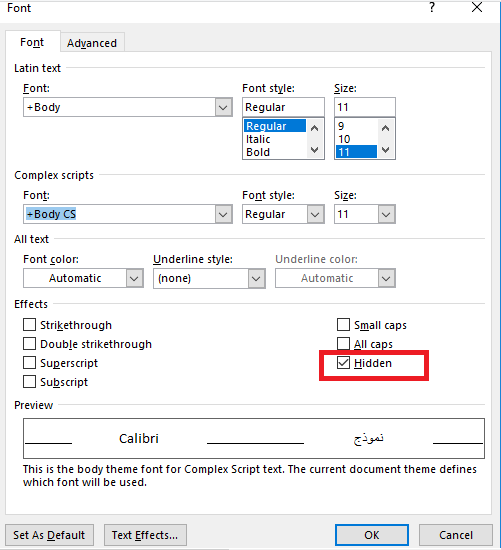The image size is (501, 550).
Task: Click the Set As Default button
Action: (x=49, y=535)
